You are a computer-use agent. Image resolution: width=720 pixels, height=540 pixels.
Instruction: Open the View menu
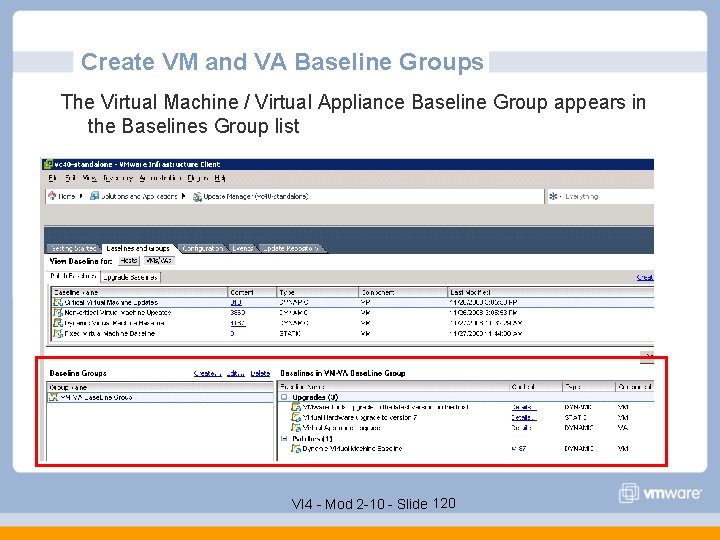(x=90, y=178)
